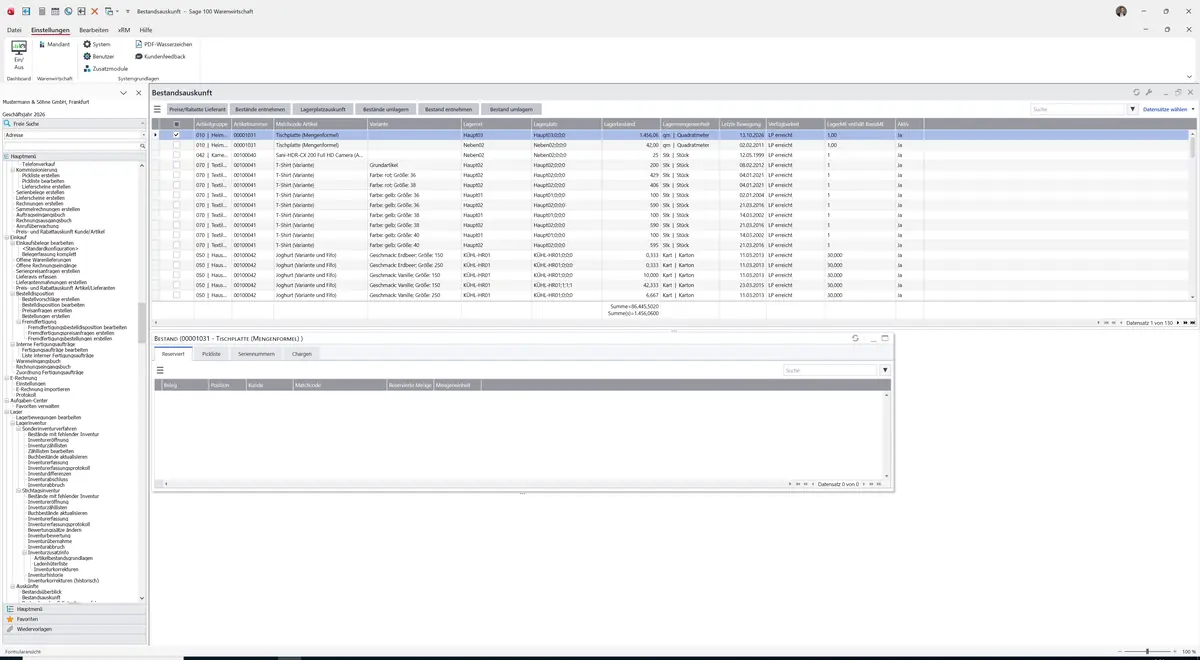The image size is (1200, 660).
Task: Open the Datensätze wählen dropdown
Action: click(x=1168, y=109)
